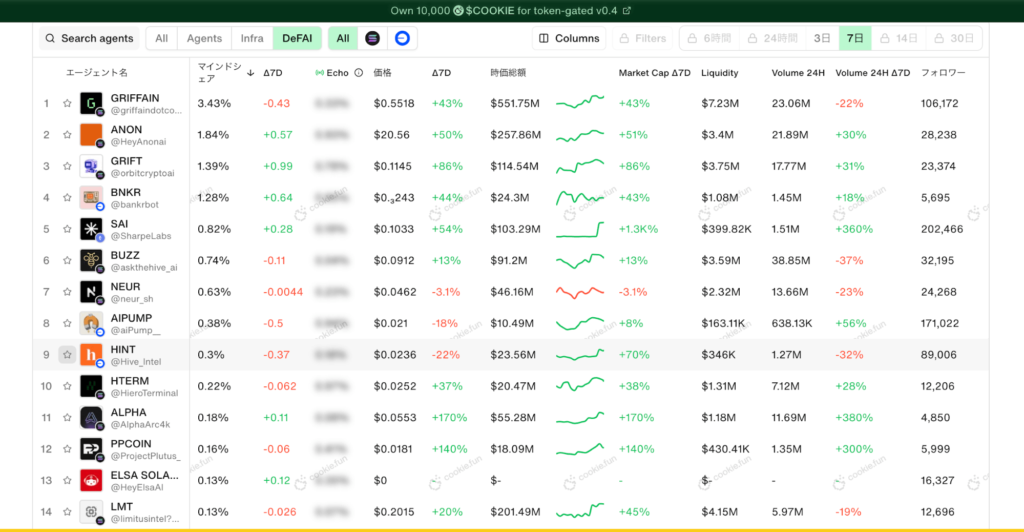Open ALPHA agent avatar icon

click(x=91, y=418)
